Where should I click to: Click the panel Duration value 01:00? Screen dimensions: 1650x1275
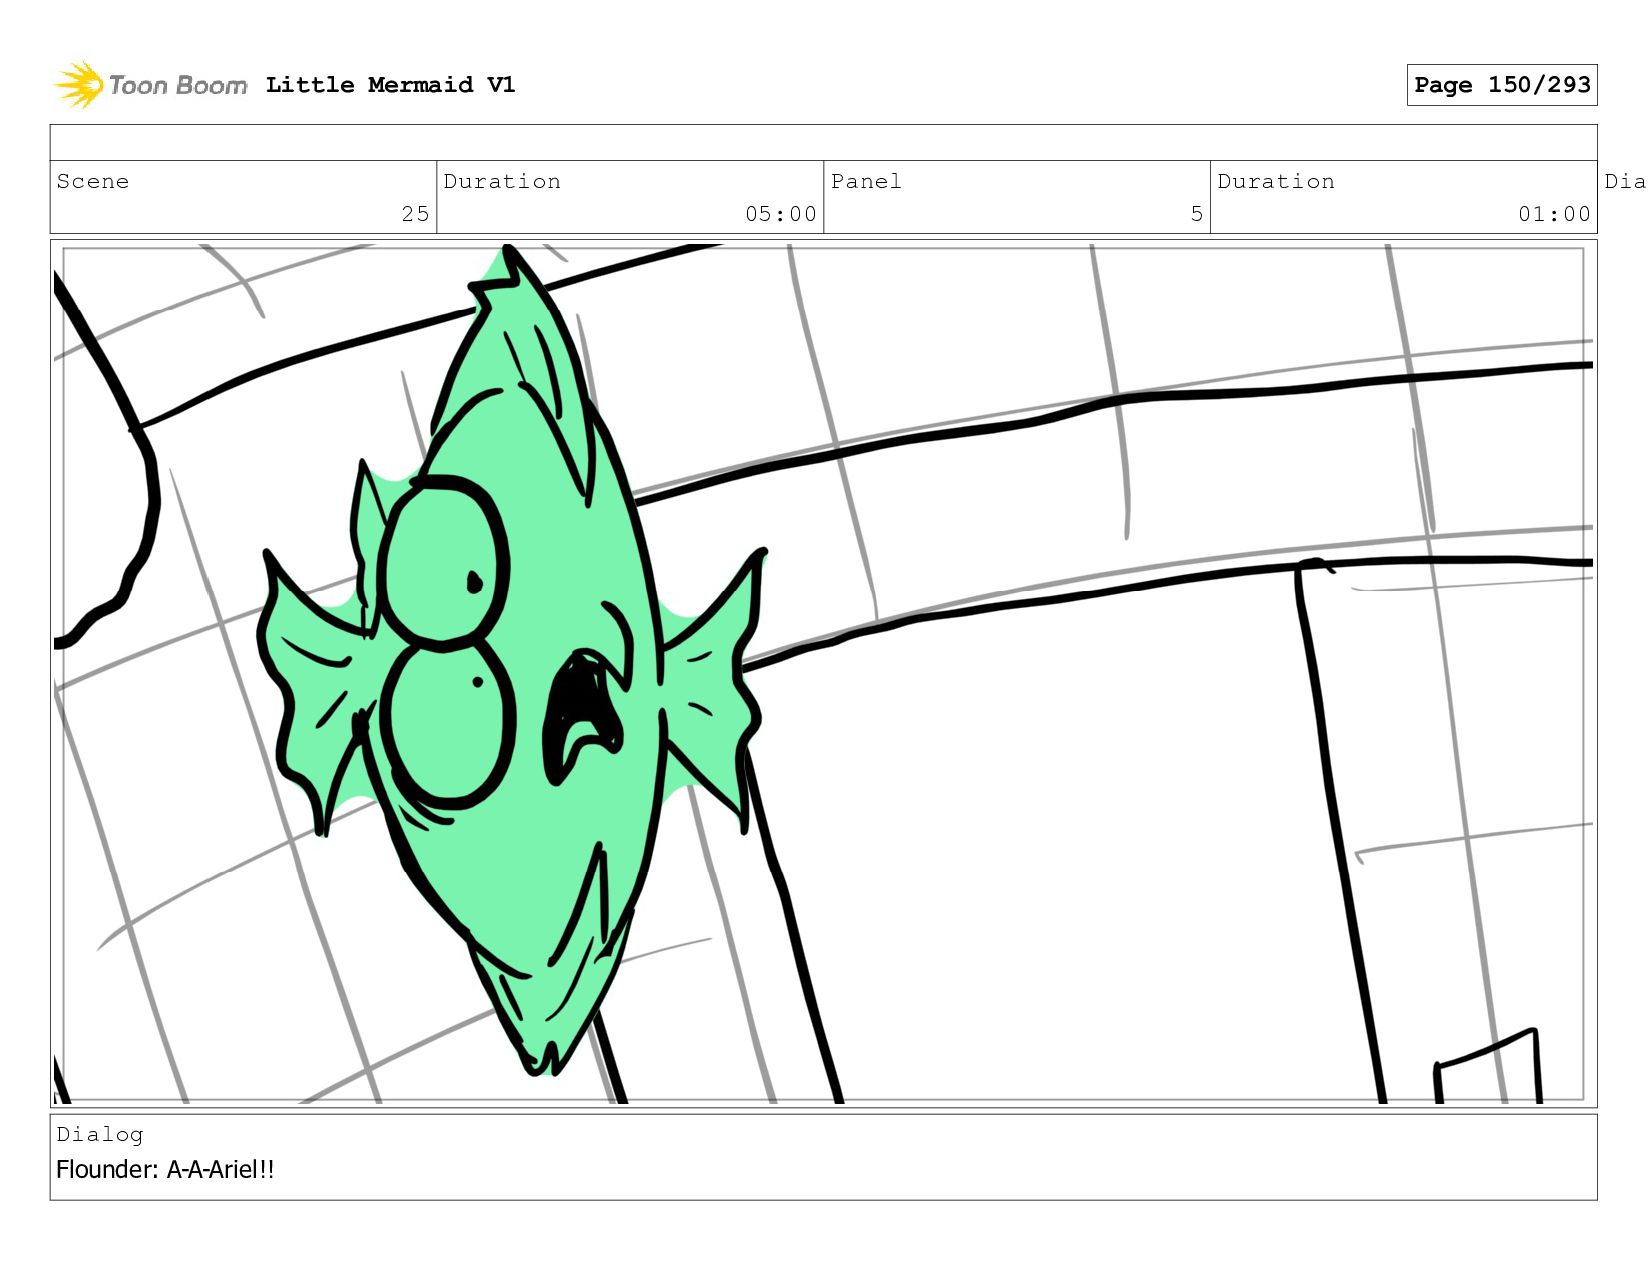tap(1554, 214)
